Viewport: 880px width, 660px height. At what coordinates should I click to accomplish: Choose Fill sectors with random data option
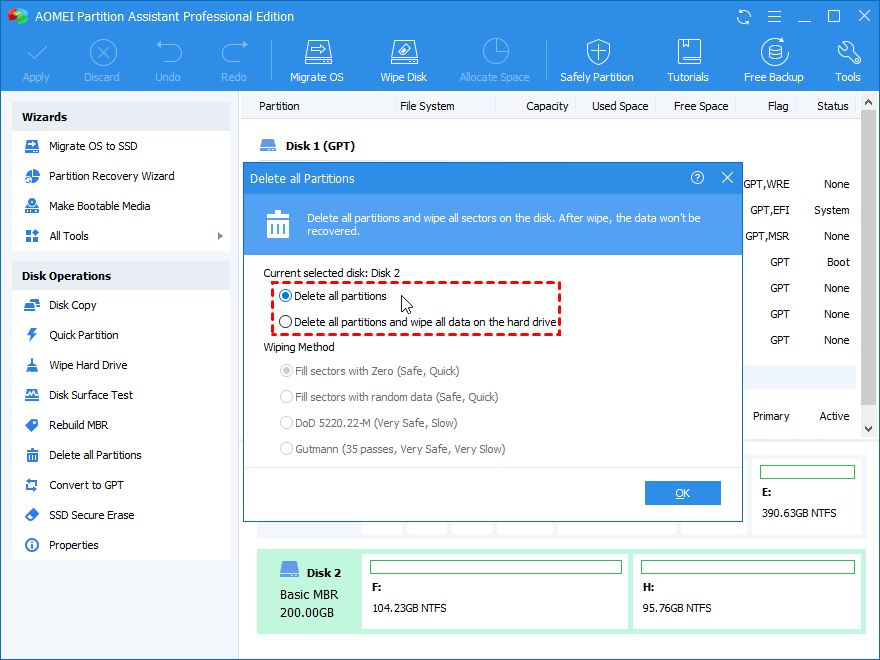pos(286,397)
